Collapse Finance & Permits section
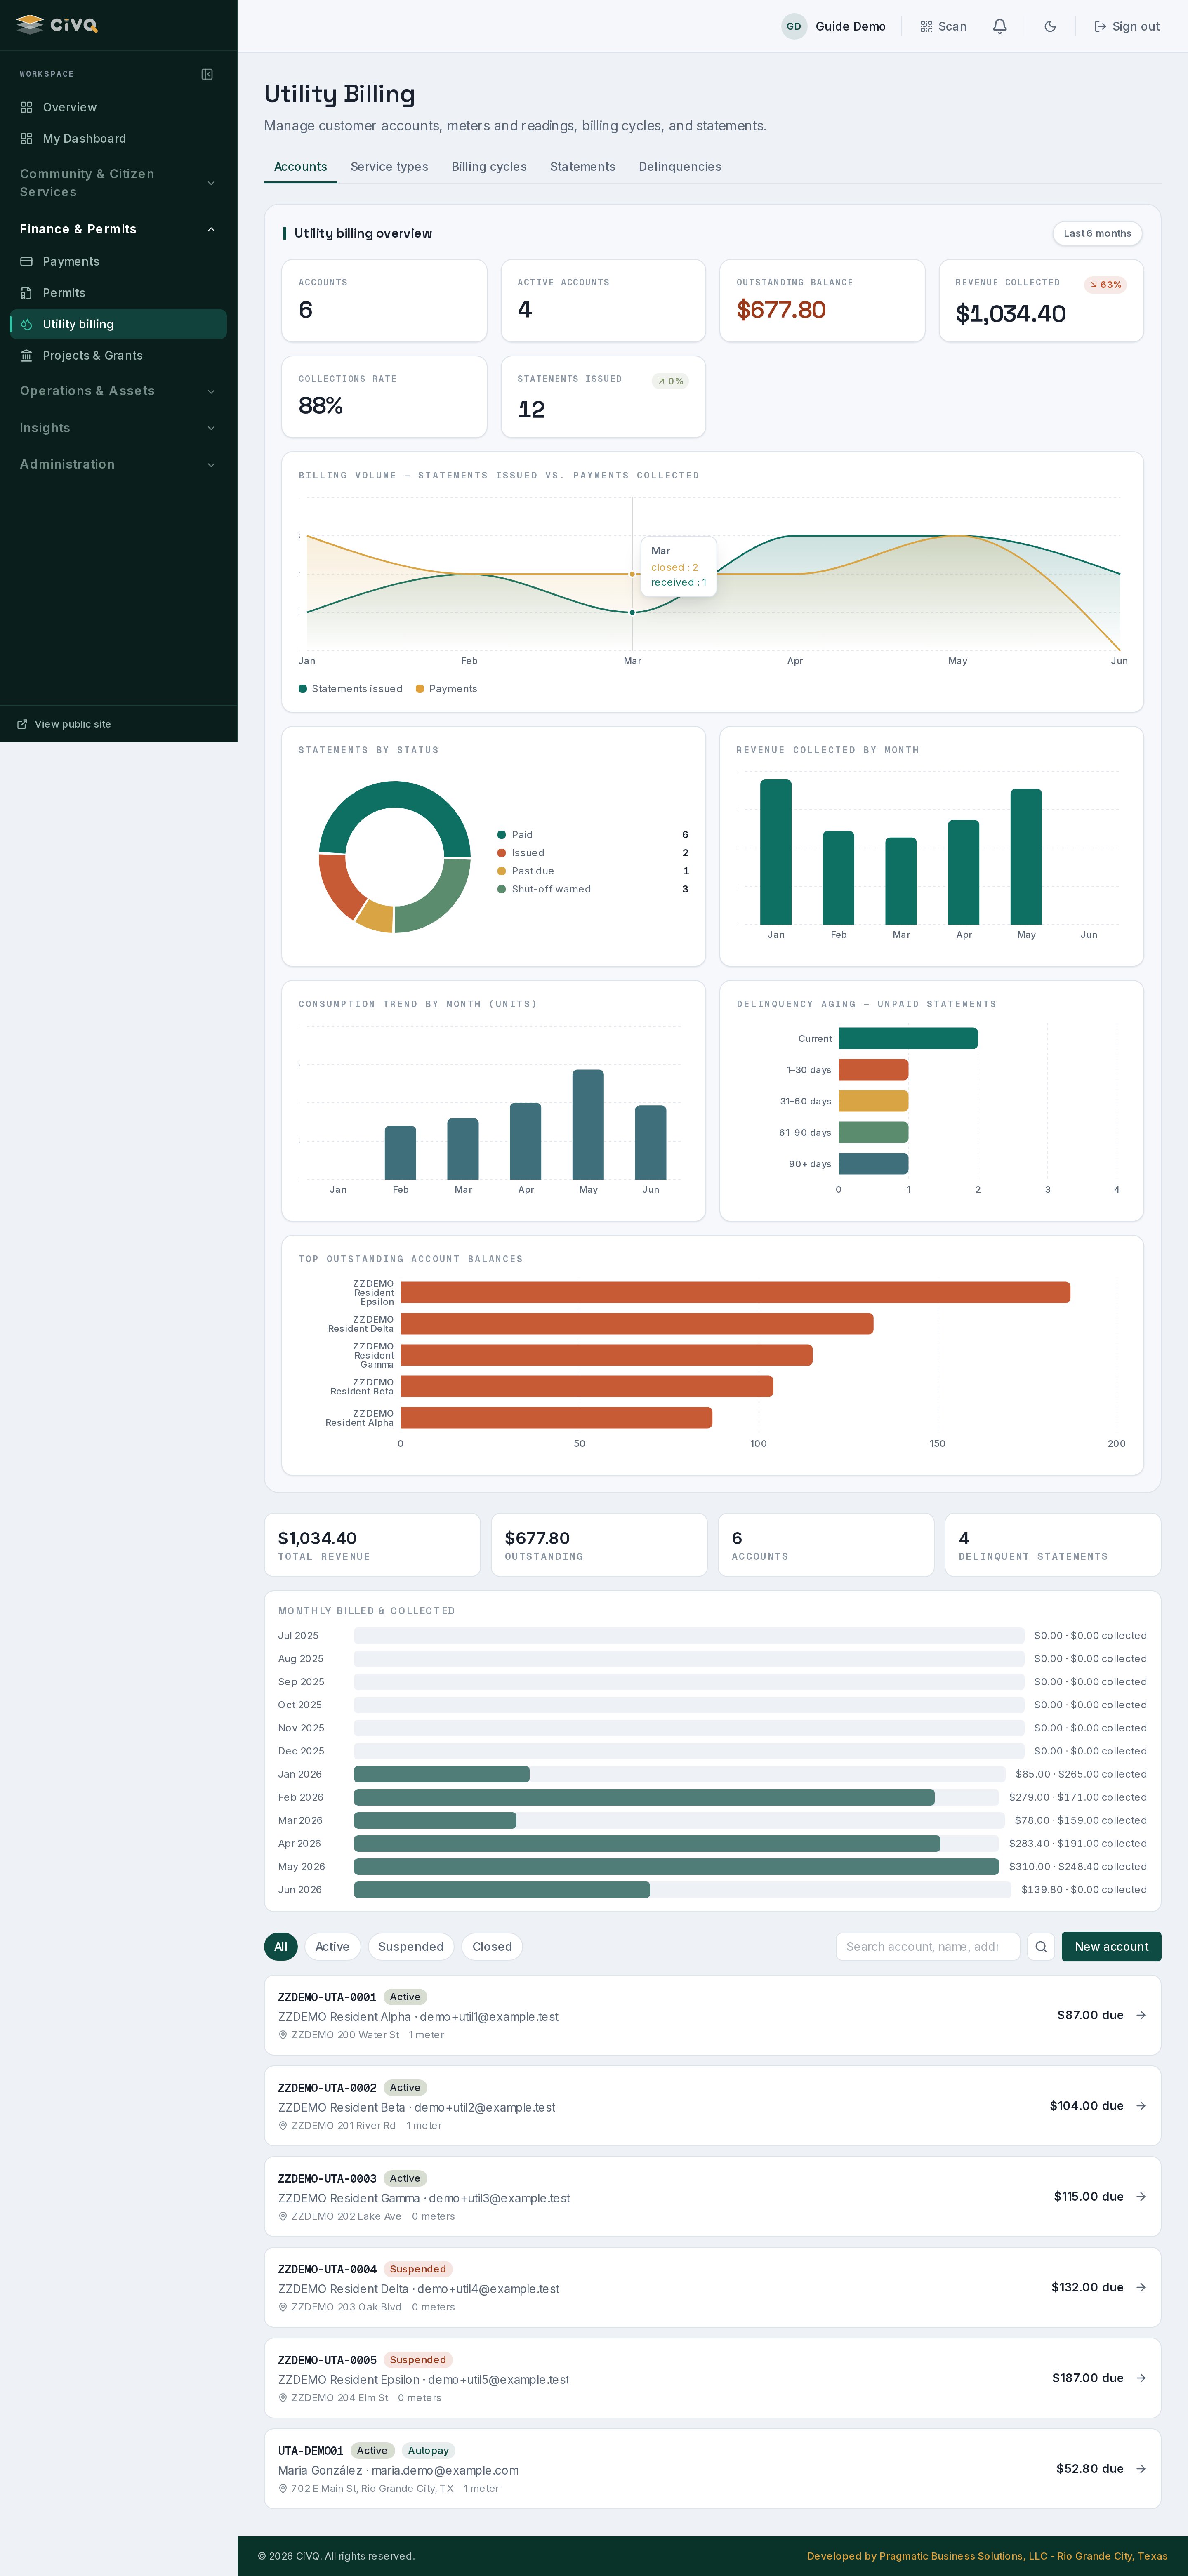Viewport: 1188px width, 2576px height. pyautogui.click(x=118, y=229)
